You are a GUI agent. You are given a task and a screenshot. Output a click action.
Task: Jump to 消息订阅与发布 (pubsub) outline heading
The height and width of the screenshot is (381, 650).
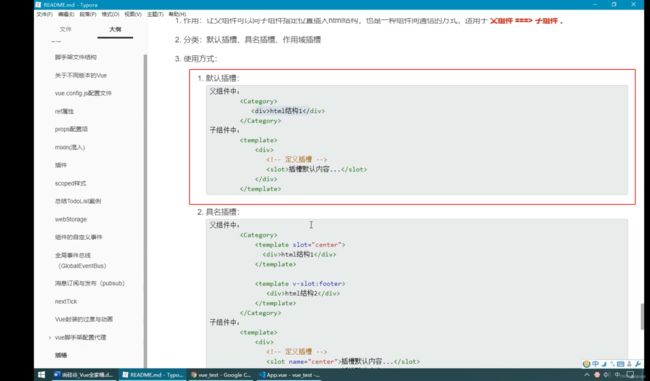click(x=90, y=284)
